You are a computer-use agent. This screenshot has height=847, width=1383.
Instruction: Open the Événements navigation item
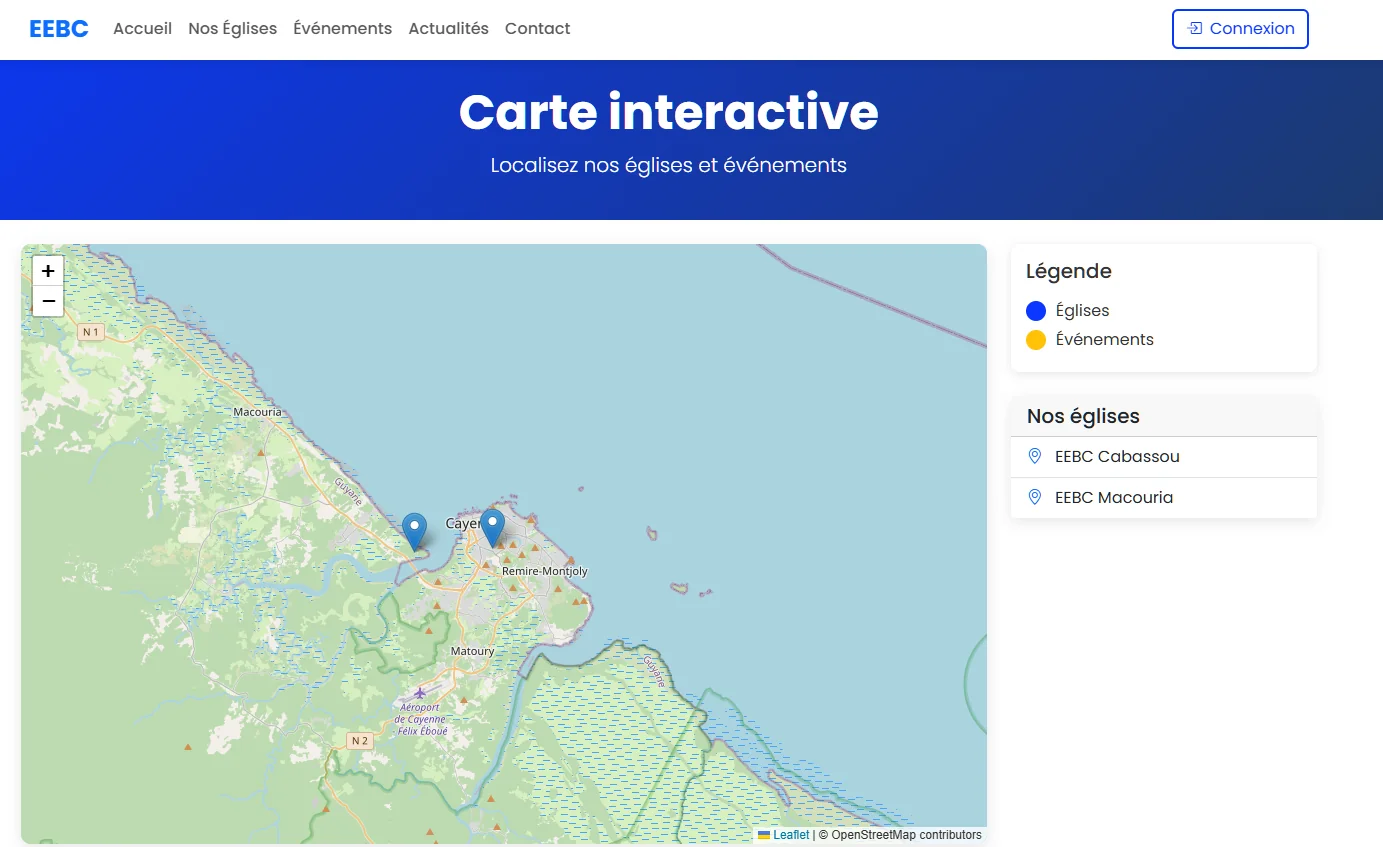pos(342,29)
